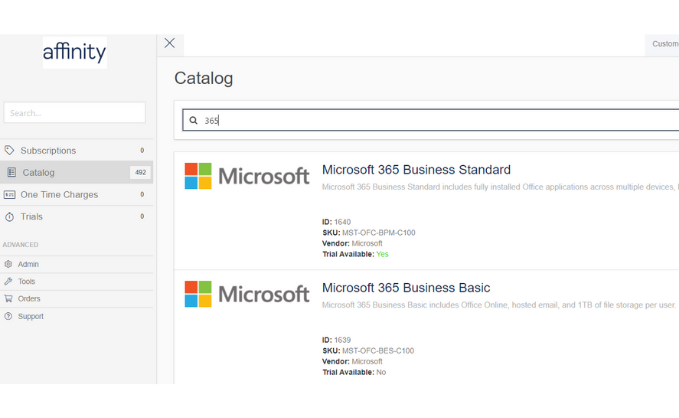Viewport: 679px width, 418px height.
Task: Open Admin under Advanced
Action: (x=76, y=264)
